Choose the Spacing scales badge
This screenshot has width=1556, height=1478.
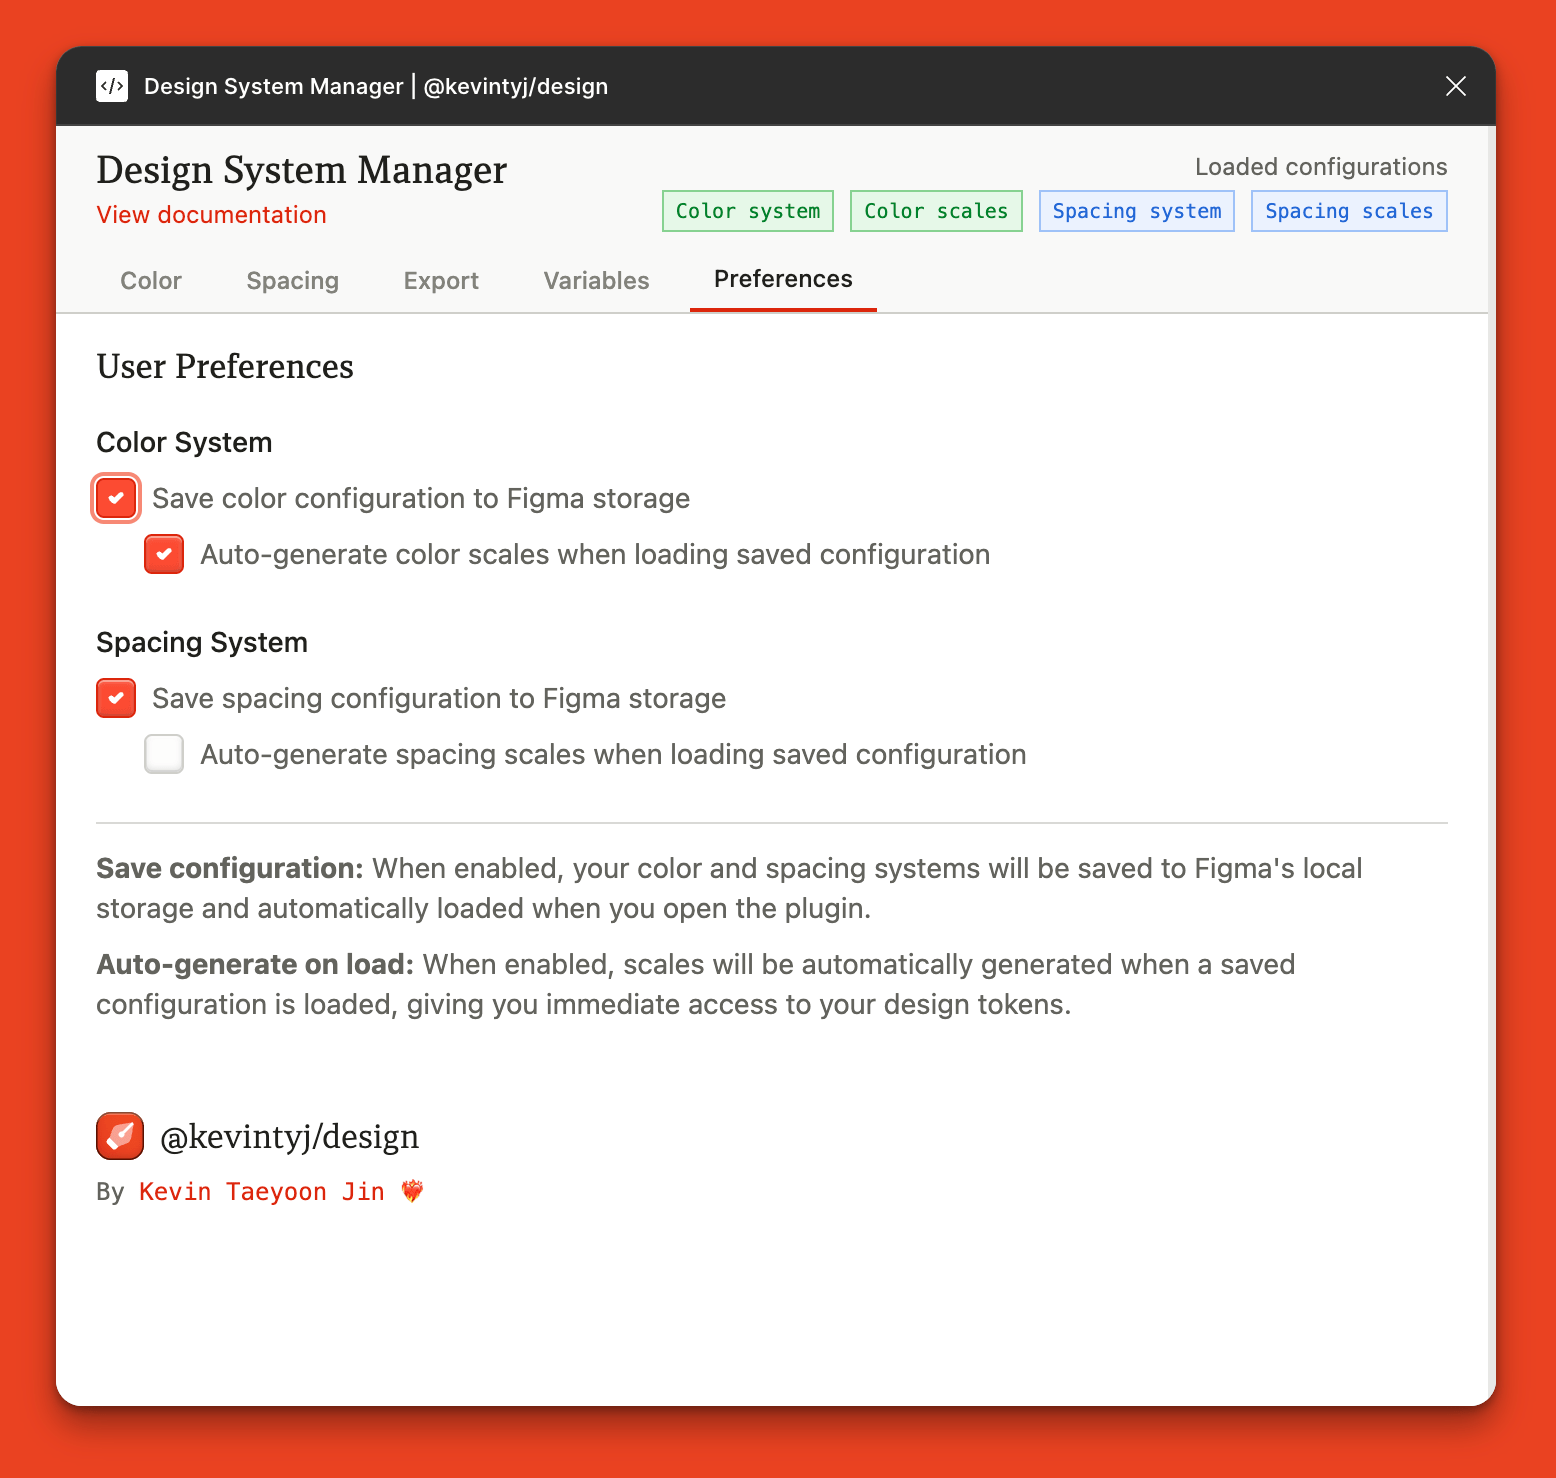pos(1348,211)
